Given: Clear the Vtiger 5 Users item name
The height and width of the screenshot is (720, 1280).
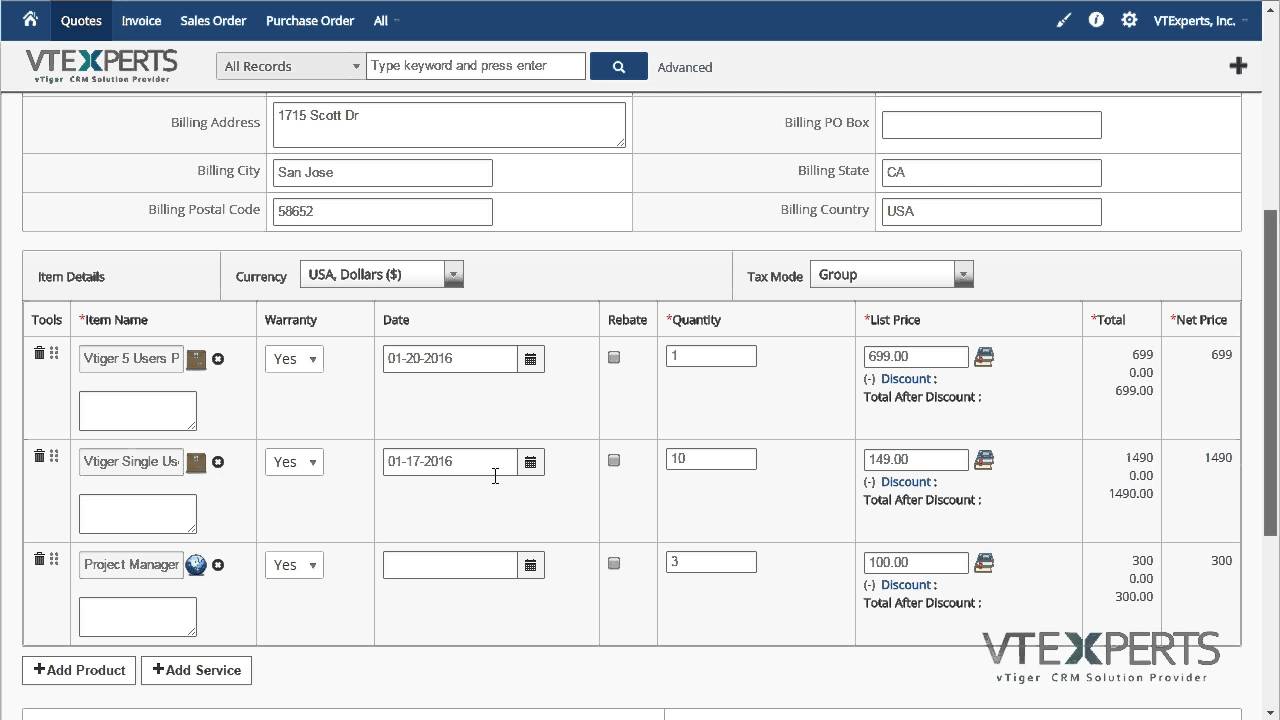Looking at the screenshot, I should tap(218, 359).
